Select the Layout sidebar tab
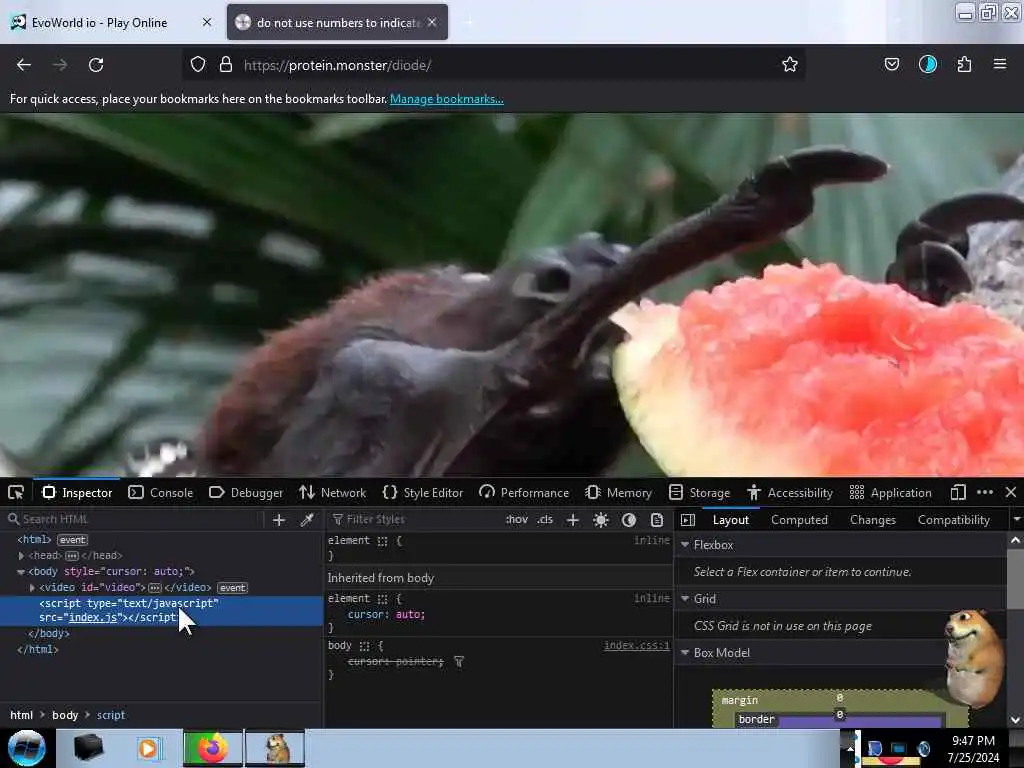The height and width of the screenshot is (768, 1024). coord(731,520)
